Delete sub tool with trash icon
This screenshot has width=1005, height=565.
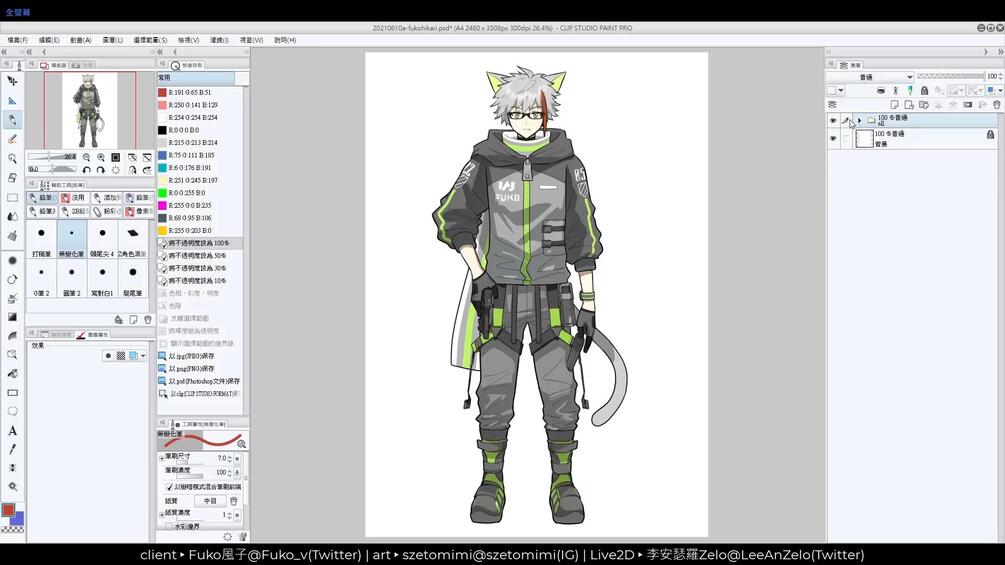coord(148,319)
